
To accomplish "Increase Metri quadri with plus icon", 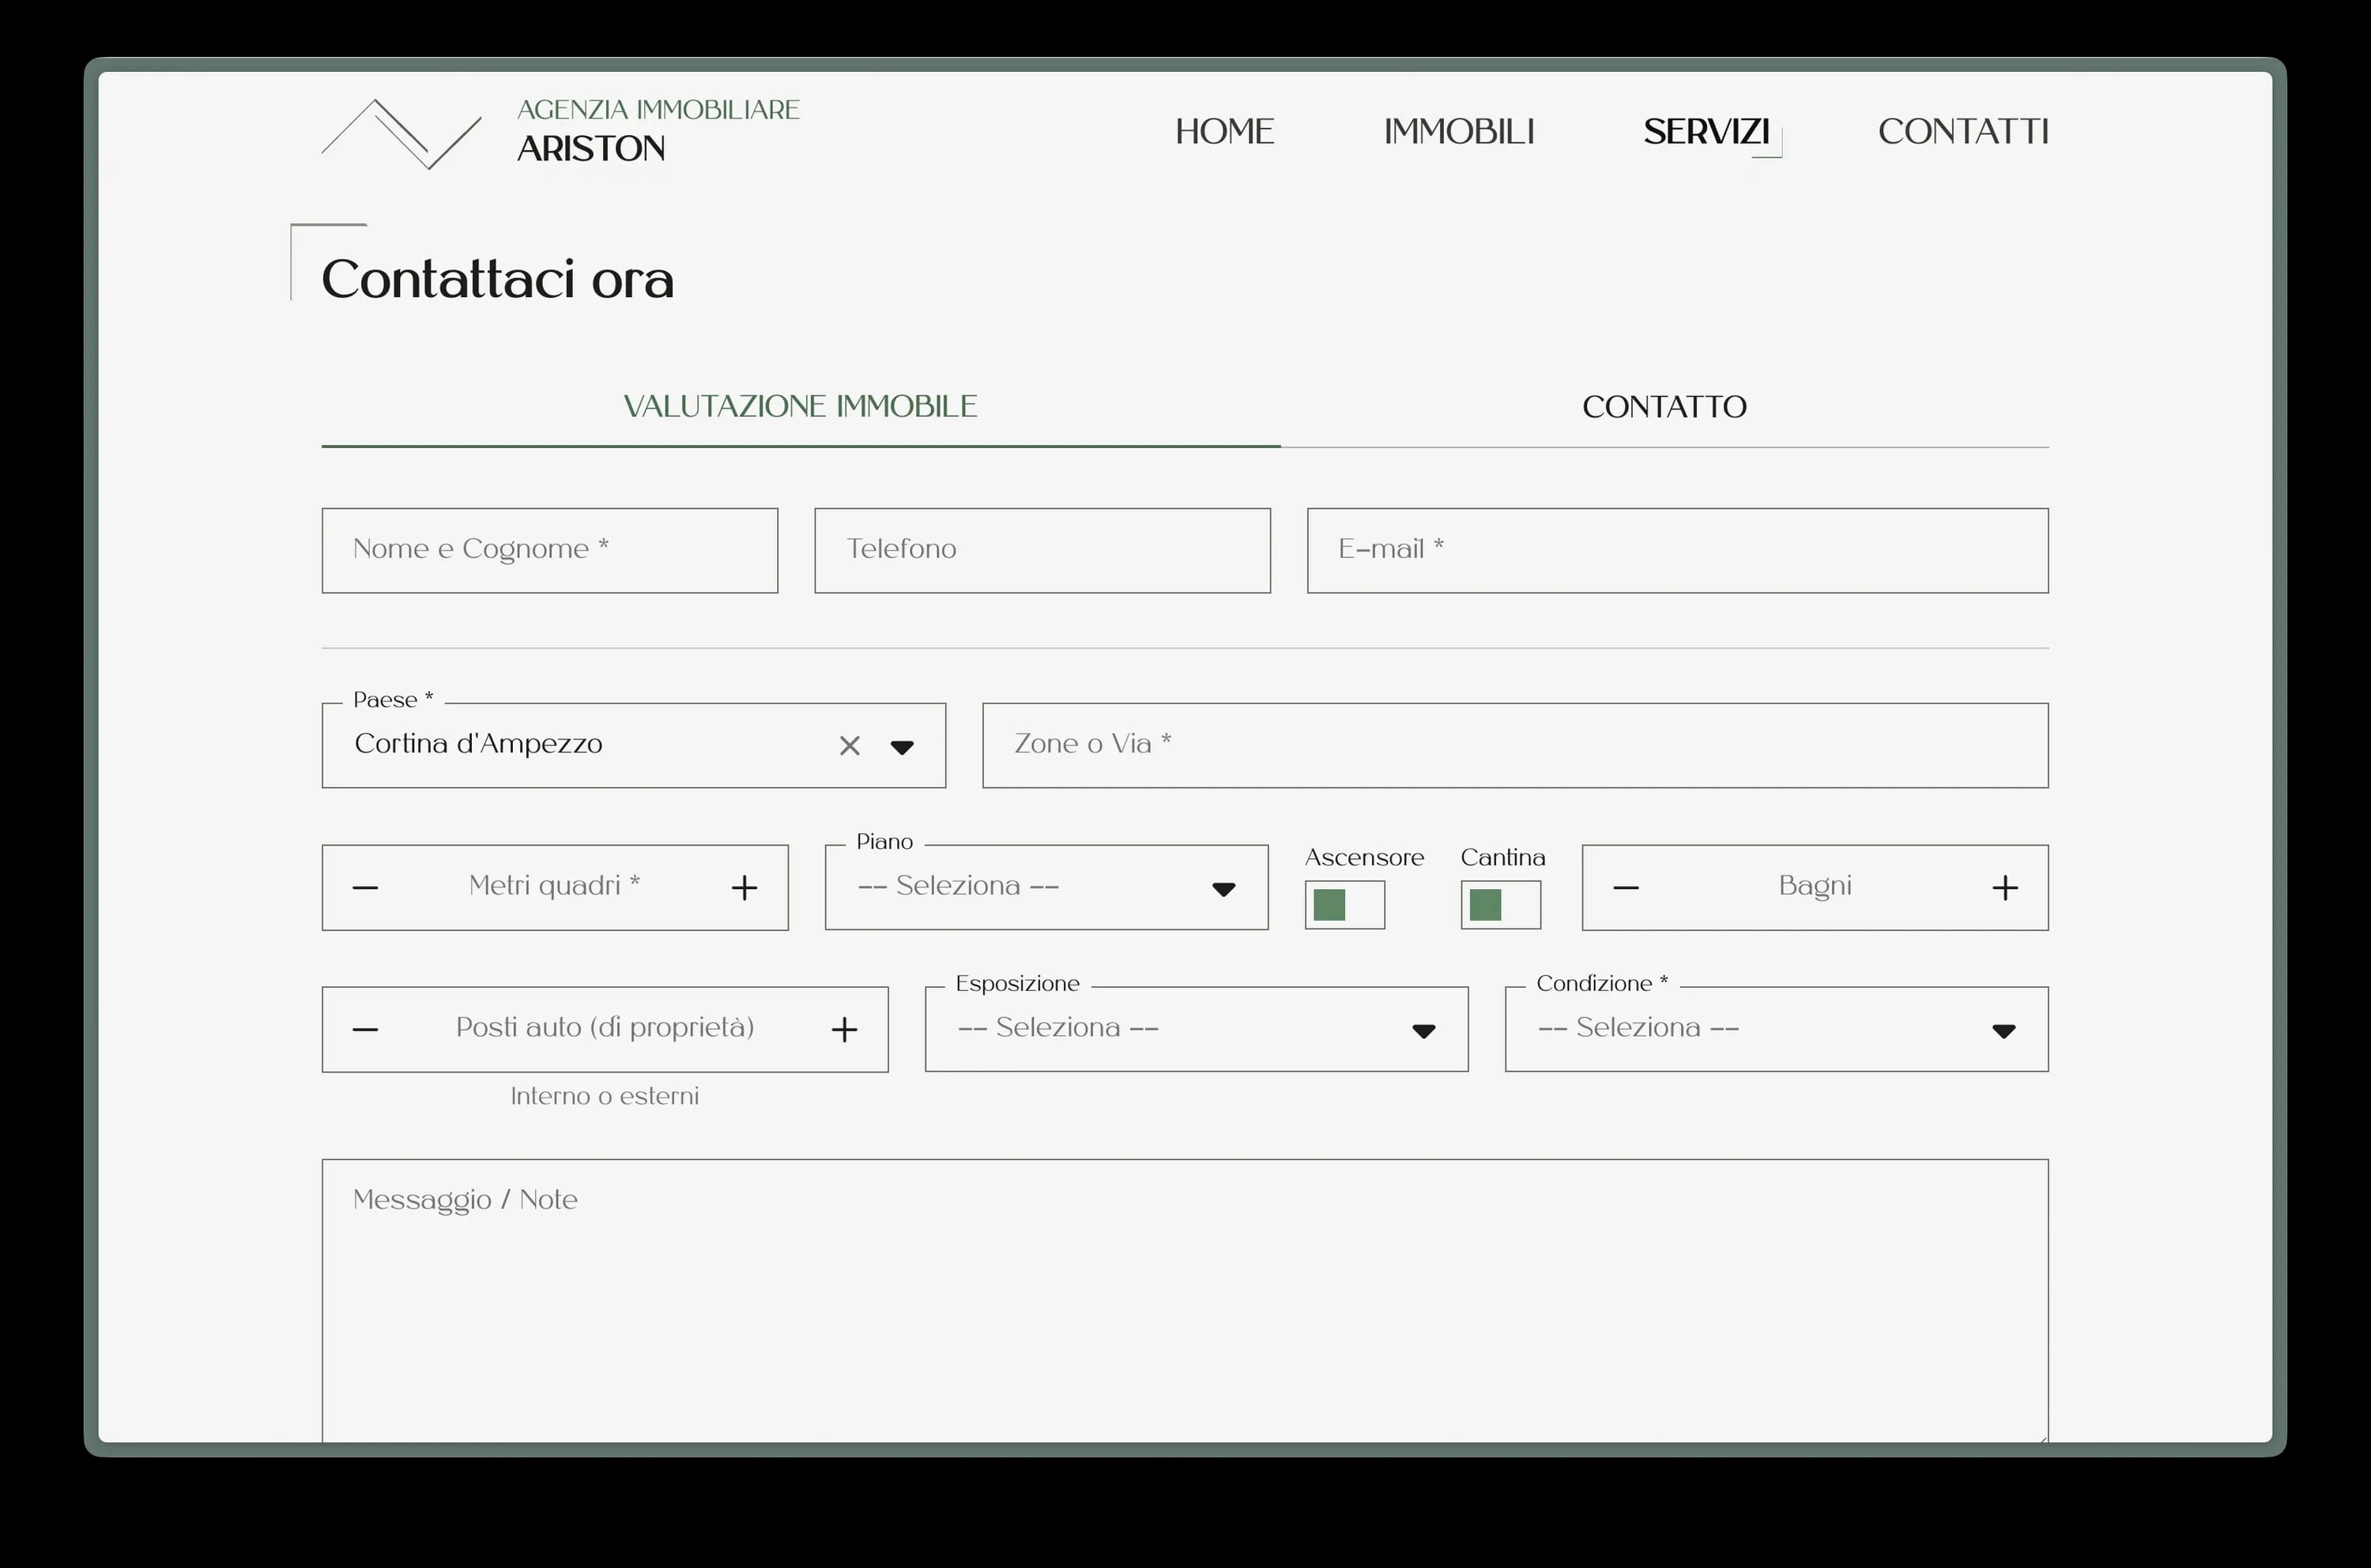I will pos(744,888).
